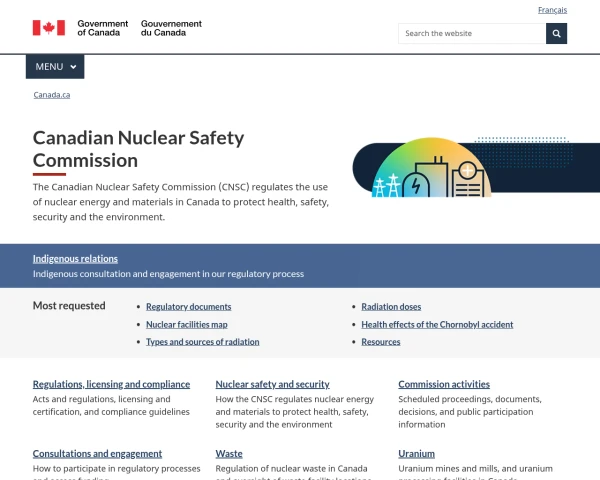The width and height of the screenshot is (600, 480).
Task: Click the Canadian Nuclear Safety Commission heading
Action: (139, 149)
